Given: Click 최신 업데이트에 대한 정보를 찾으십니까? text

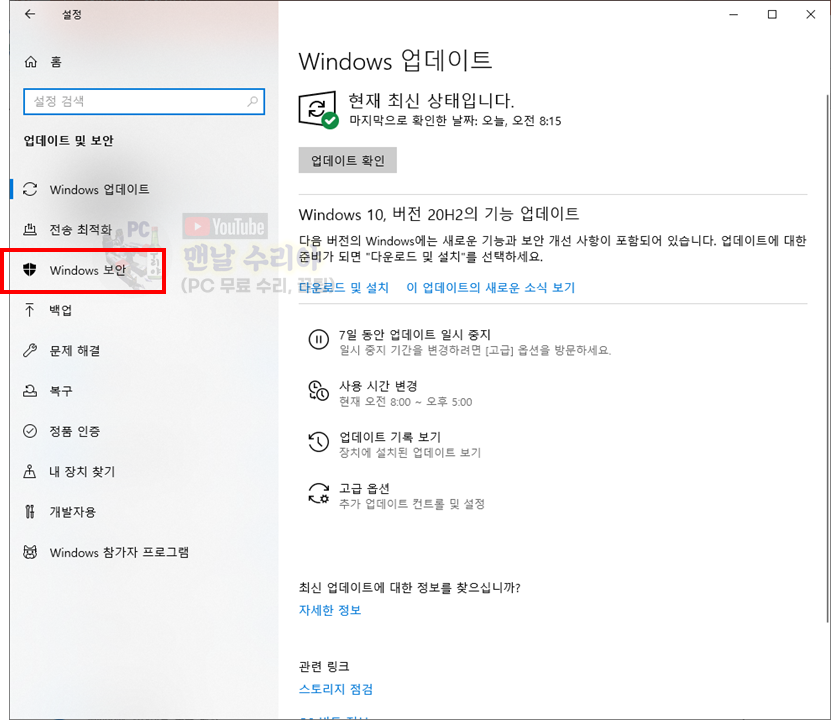Looking at the screenshot, I should pyautogui.click(x=410, y=587).
